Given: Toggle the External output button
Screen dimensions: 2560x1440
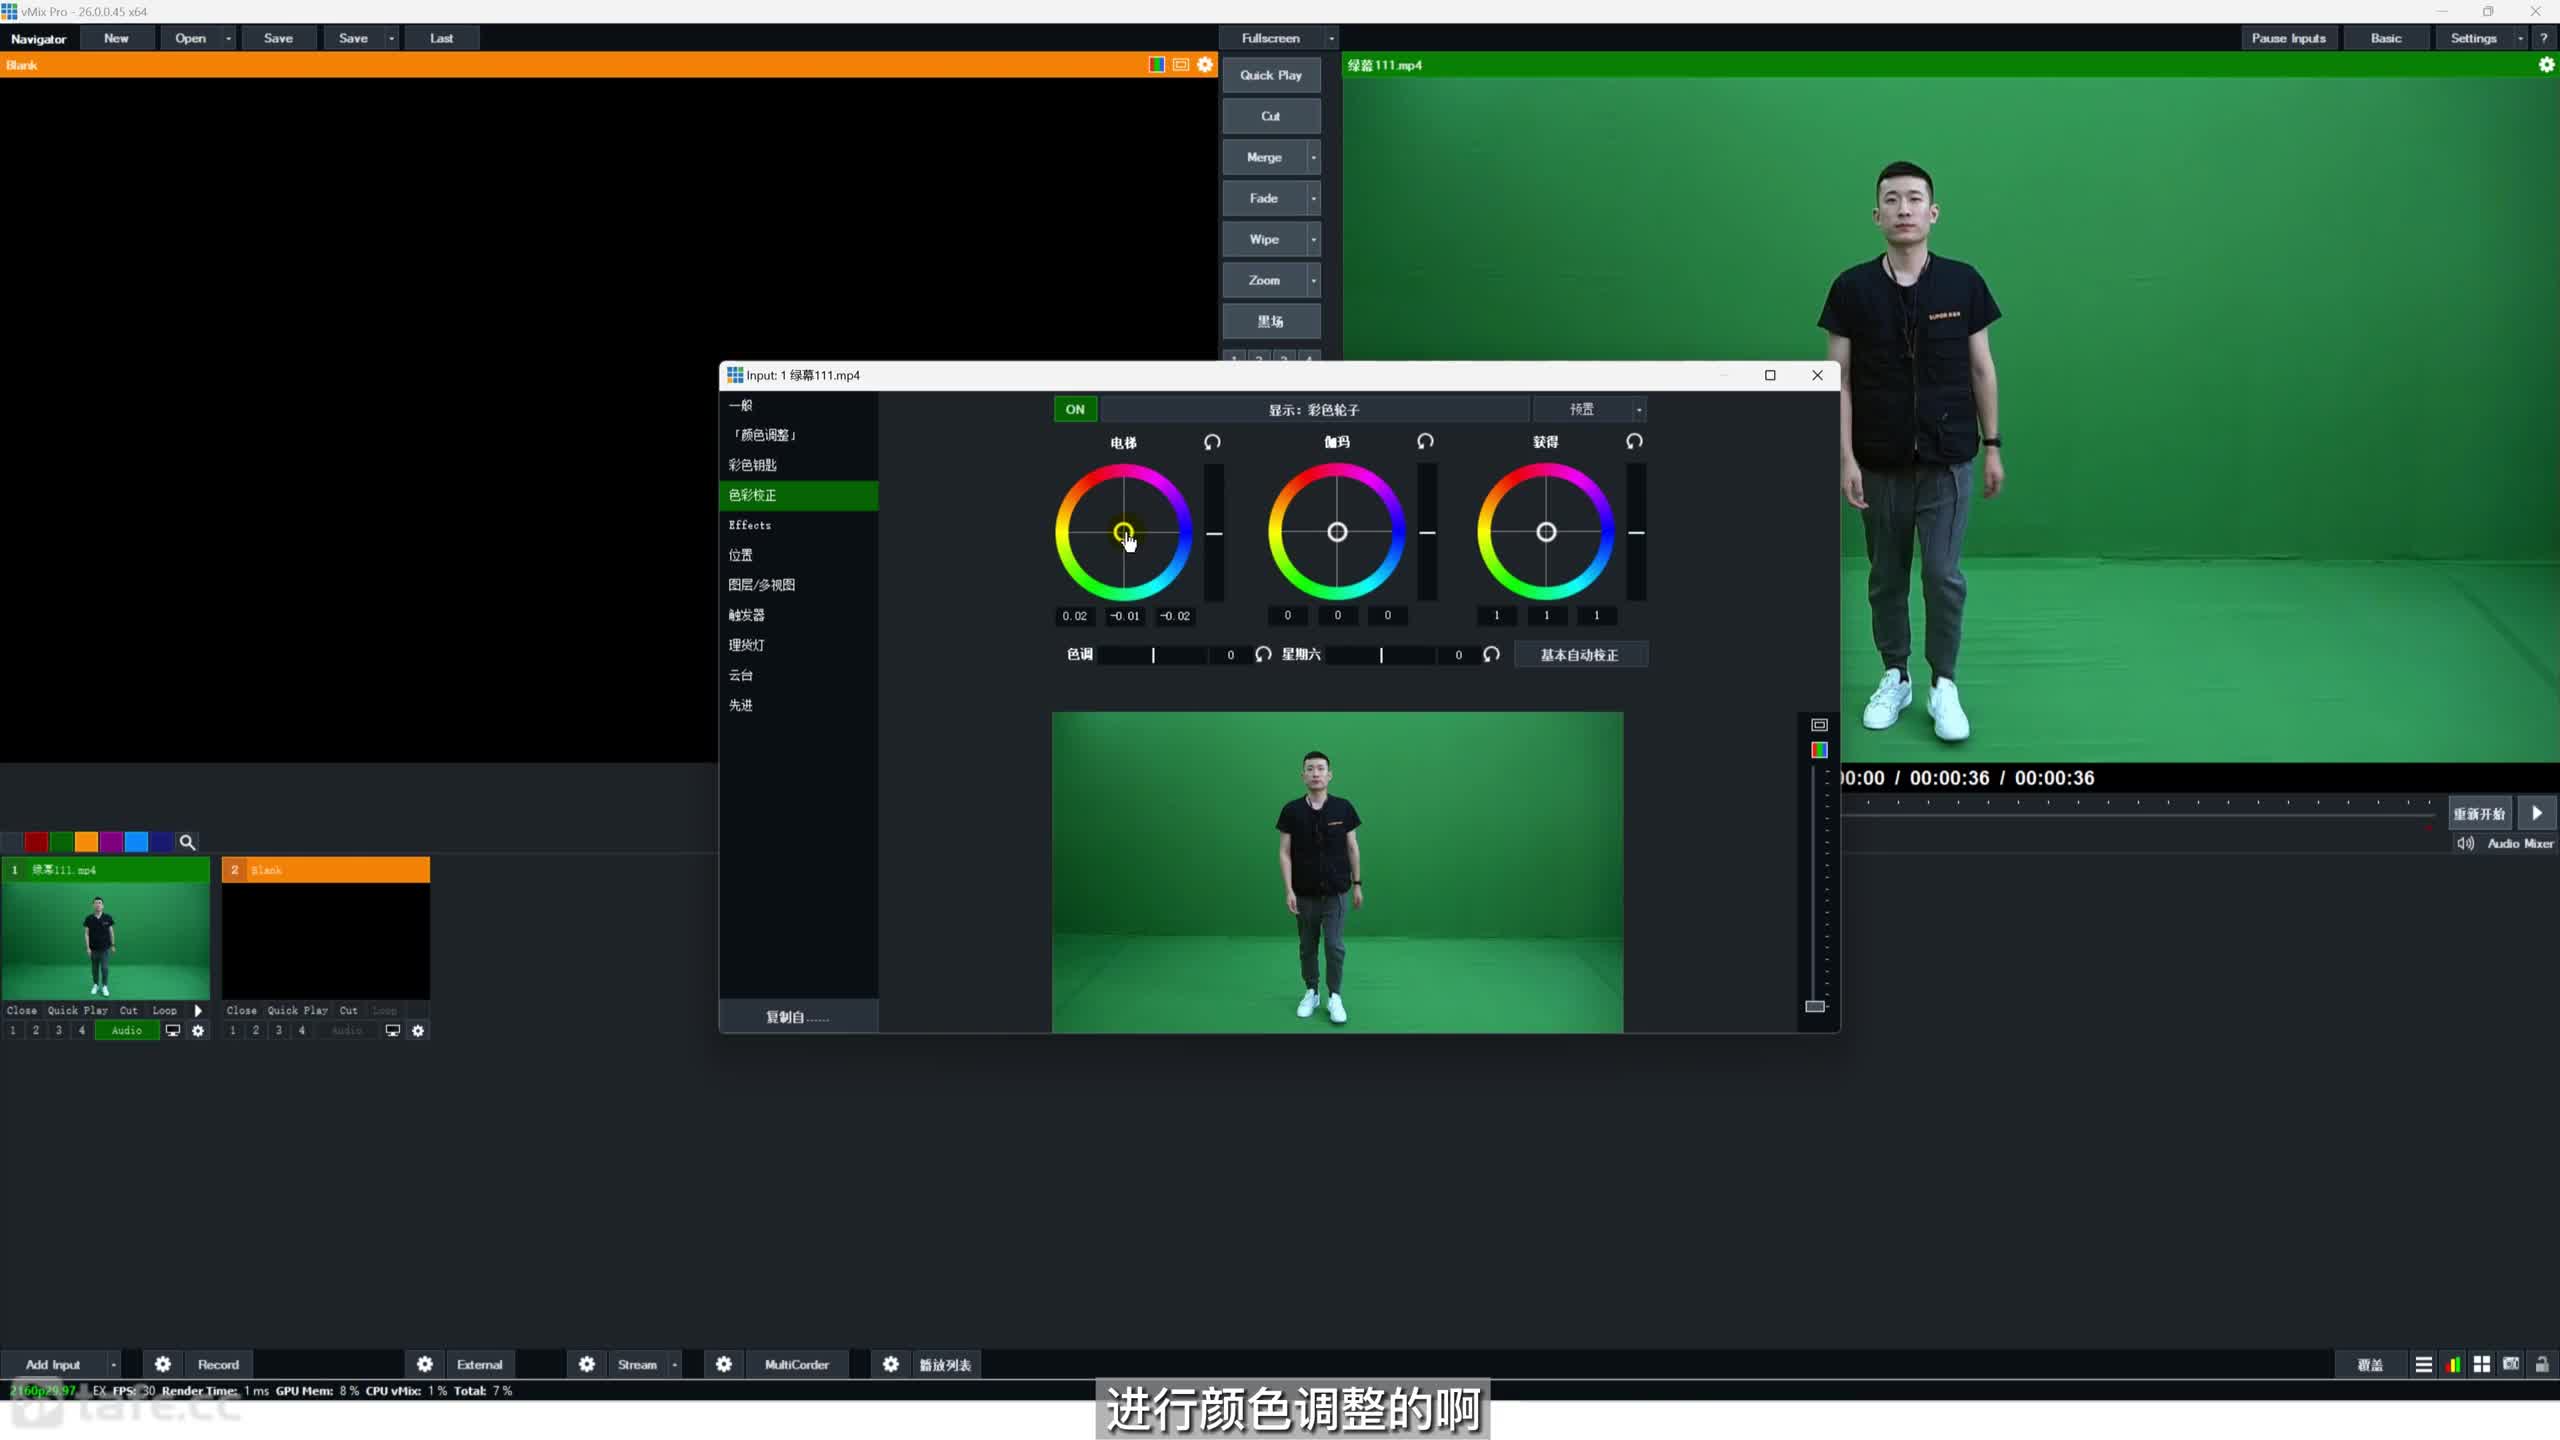Looking at the screenshot, I should pos(480,1364).
